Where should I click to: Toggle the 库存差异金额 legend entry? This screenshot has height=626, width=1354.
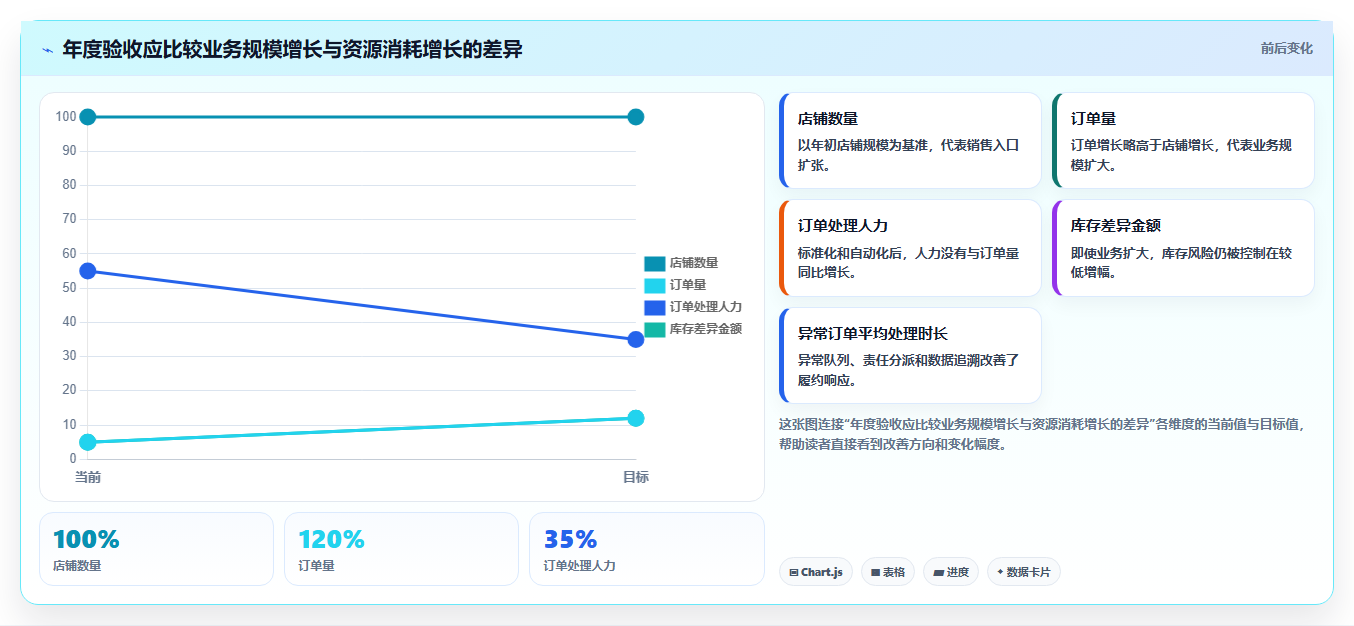click(693, 329)
